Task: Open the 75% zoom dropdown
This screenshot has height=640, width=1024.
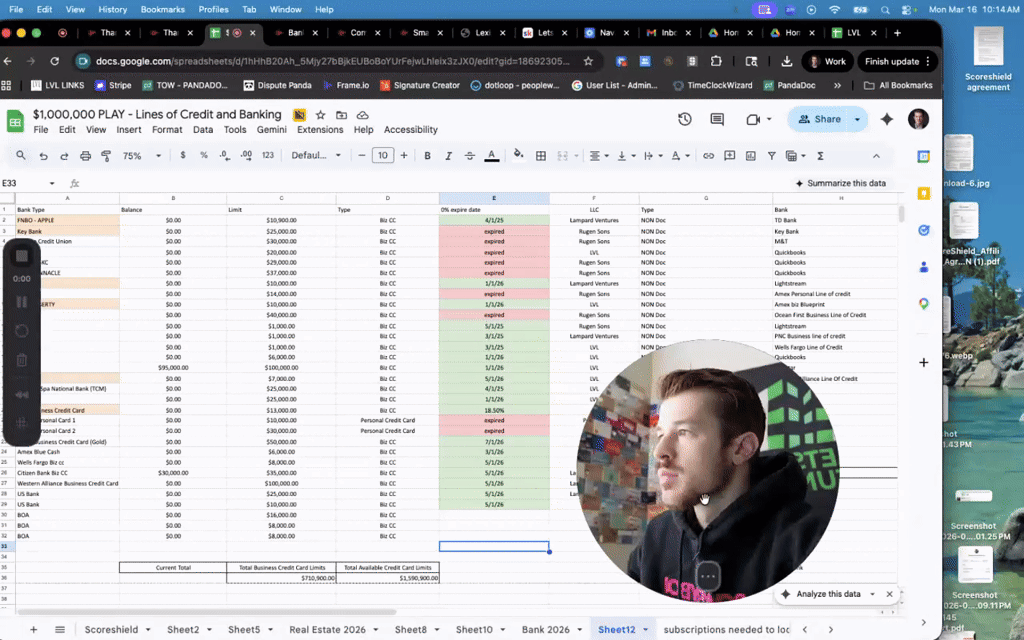Action: 142,155
